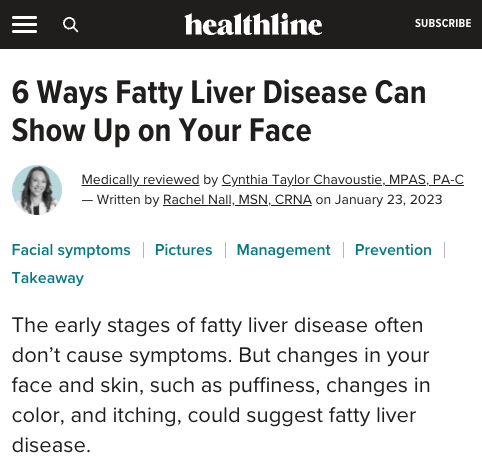Open the hamburger navigation menu

(24, 24)
